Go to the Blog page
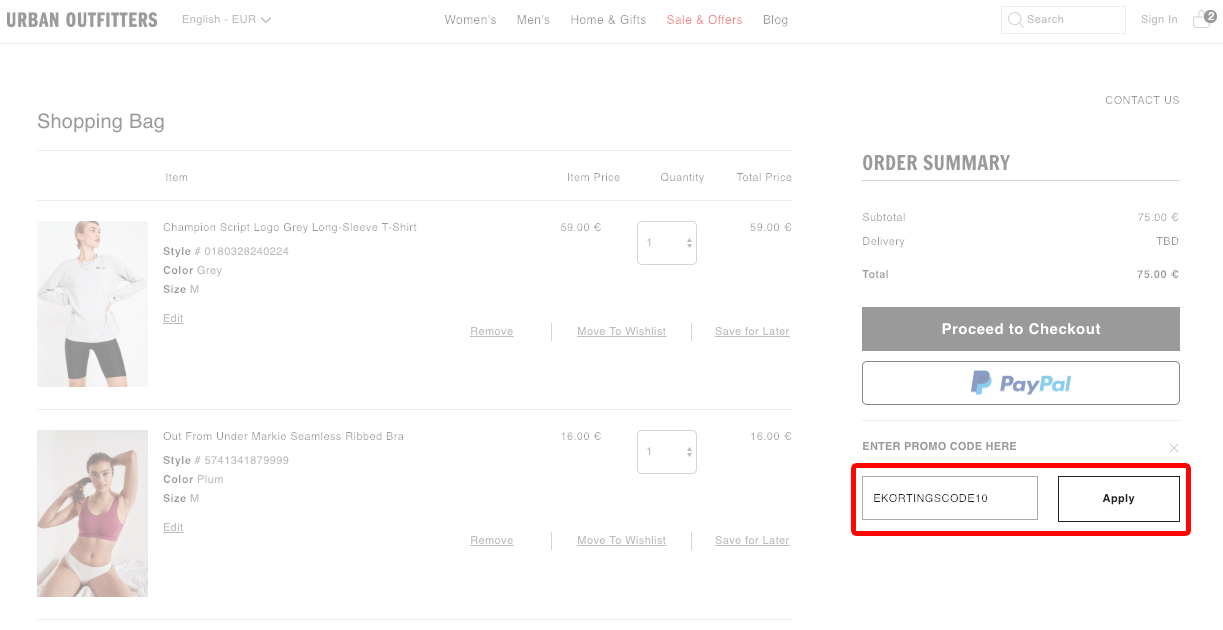This screenshot has height=630, width=1223. (775, 20)
